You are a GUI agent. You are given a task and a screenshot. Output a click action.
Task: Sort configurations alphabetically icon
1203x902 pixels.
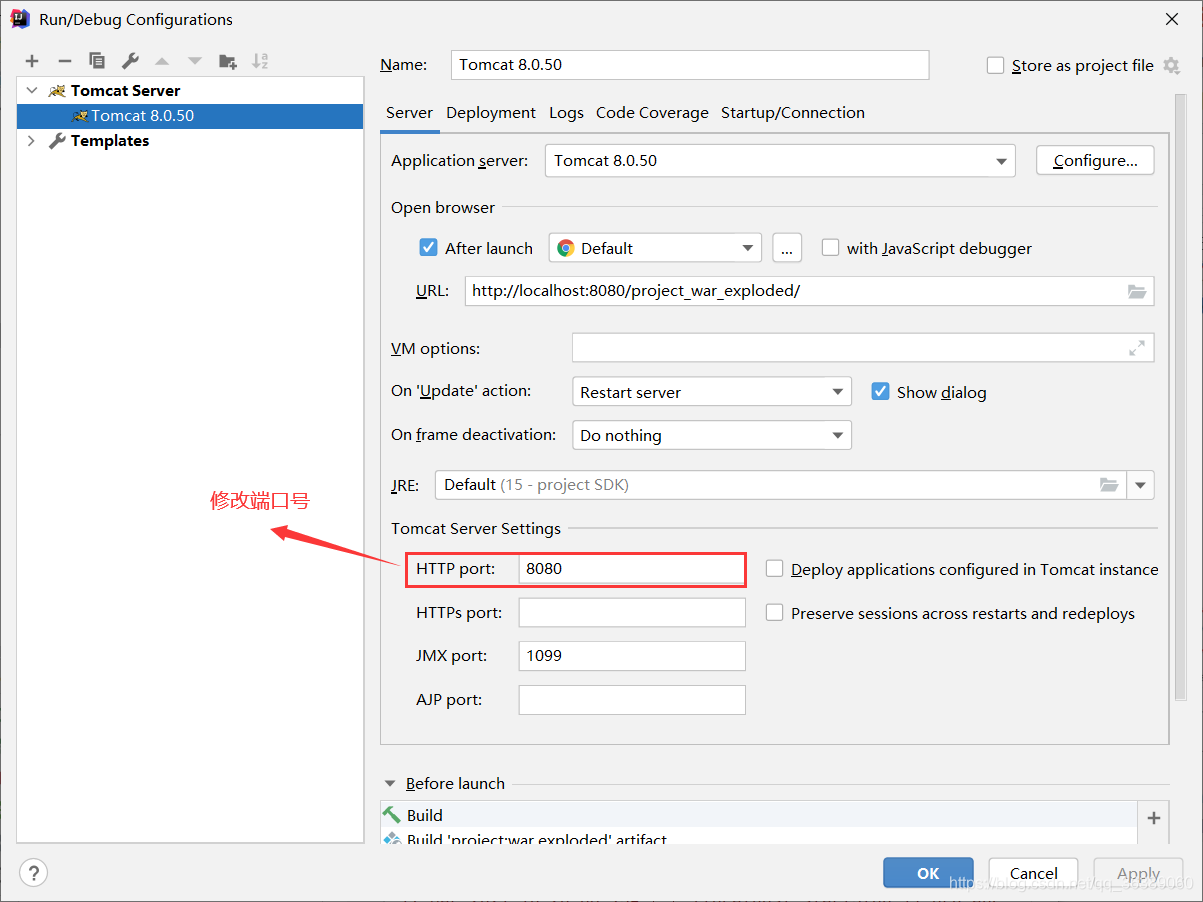(260, 61)
